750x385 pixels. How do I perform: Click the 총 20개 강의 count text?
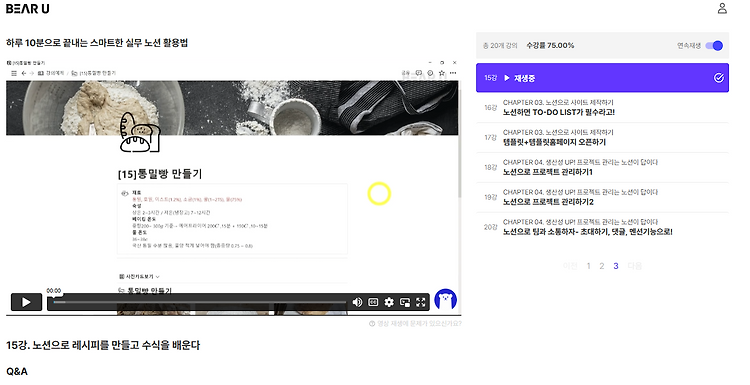(500, 45)
